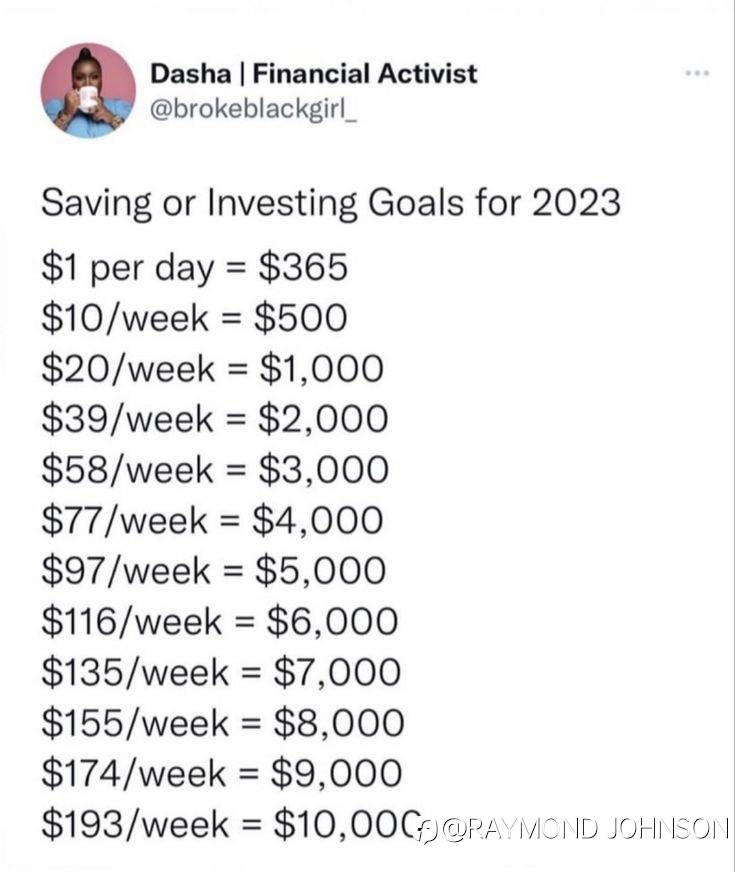Click the $155/week = $8,000 line

[223, 723]
